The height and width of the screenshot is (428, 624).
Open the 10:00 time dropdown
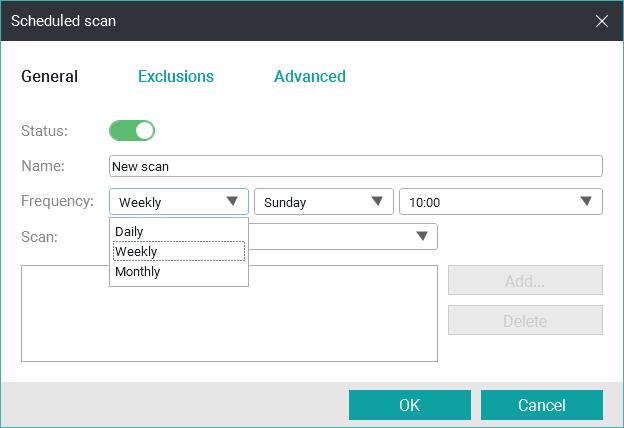coord(501,202)
